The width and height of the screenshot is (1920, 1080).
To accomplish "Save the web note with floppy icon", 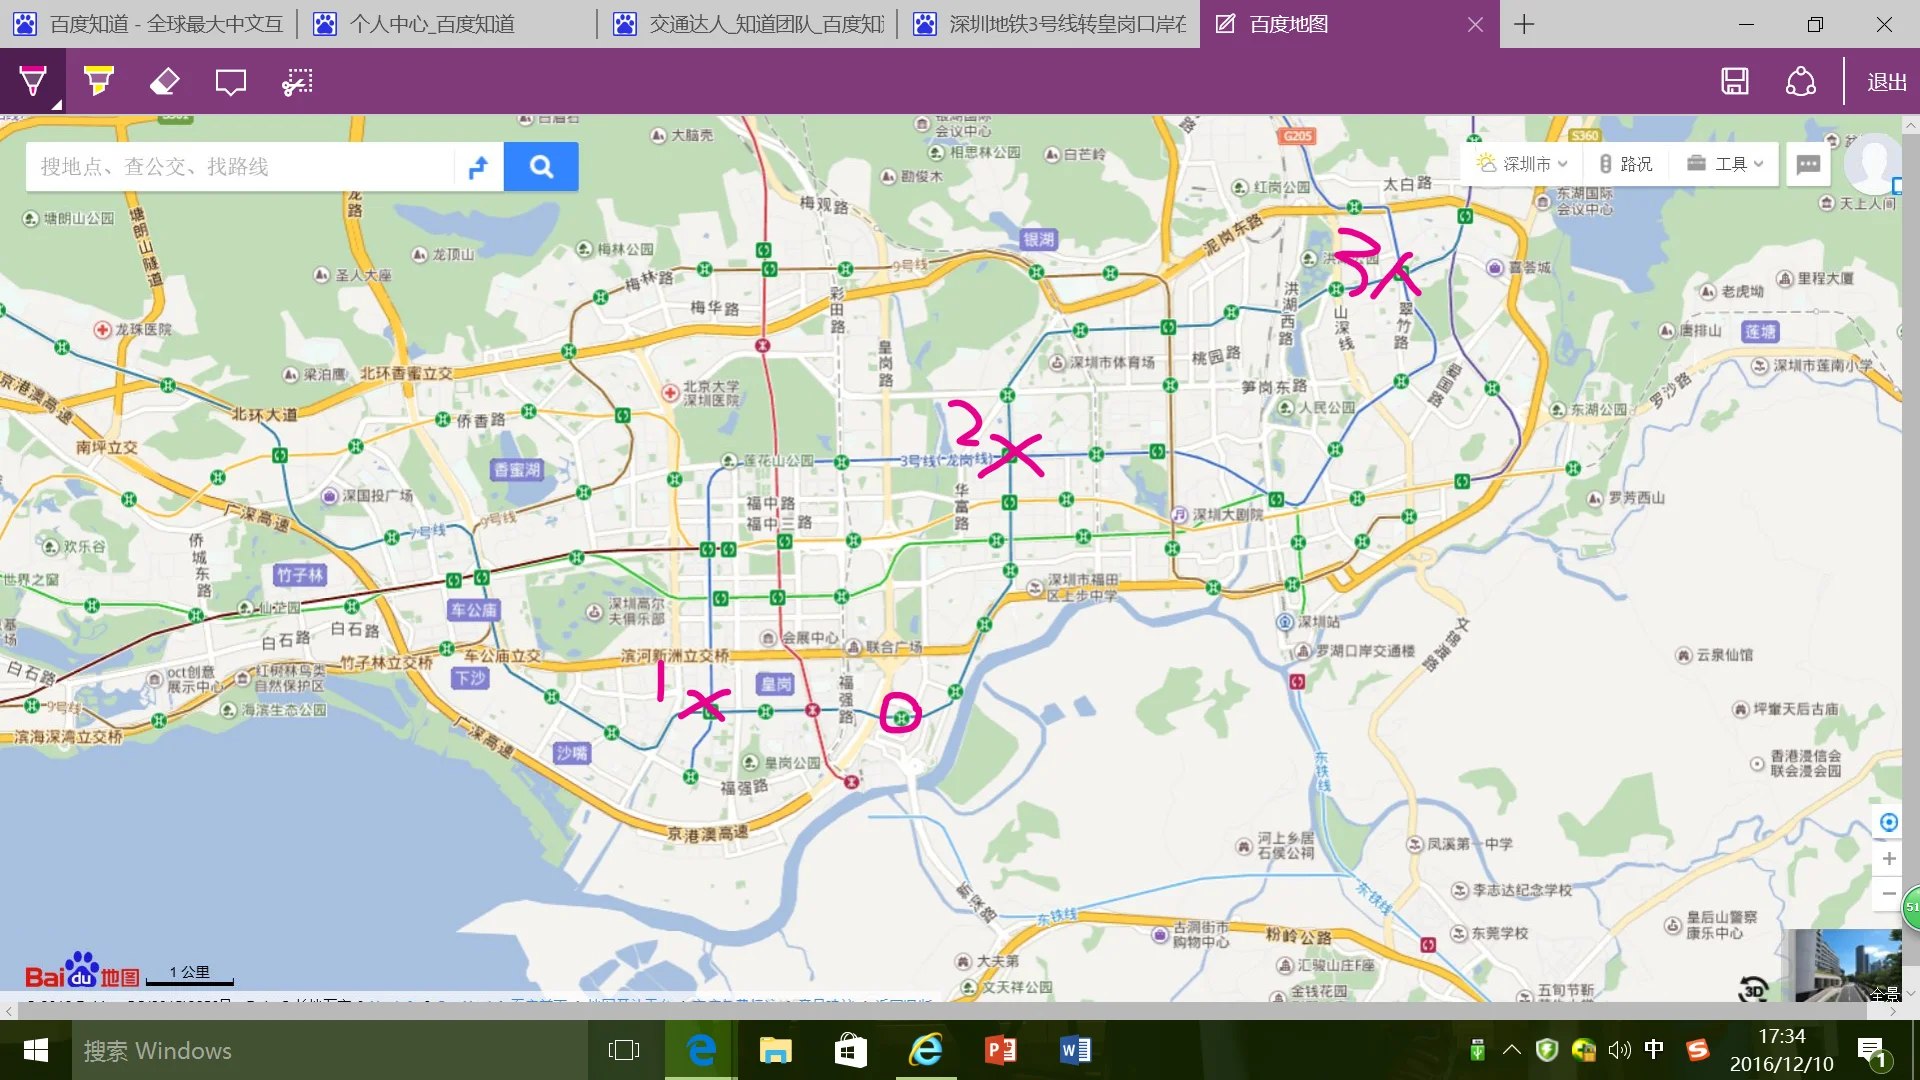I will [x=1734, y=82].
